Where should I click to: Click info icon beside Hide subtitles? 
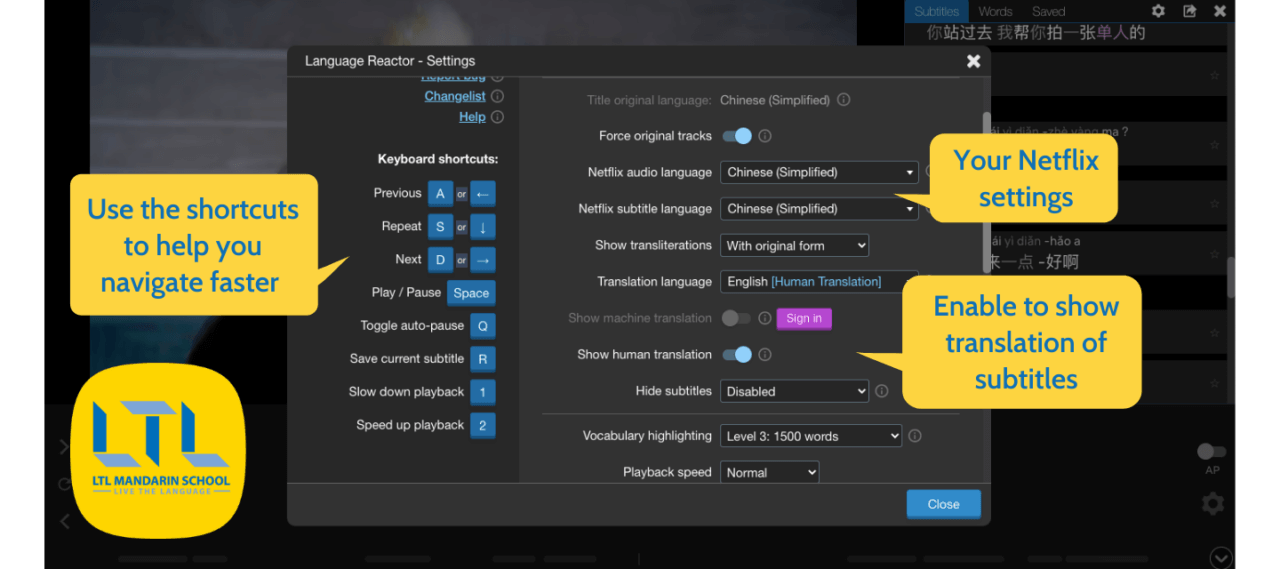(x=881, y=391)
